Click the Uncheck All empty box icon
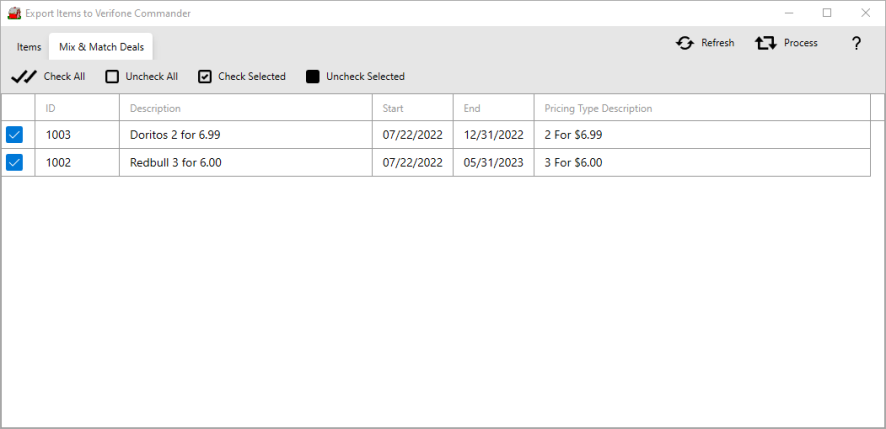886x429 pixels. coord(112,77)
